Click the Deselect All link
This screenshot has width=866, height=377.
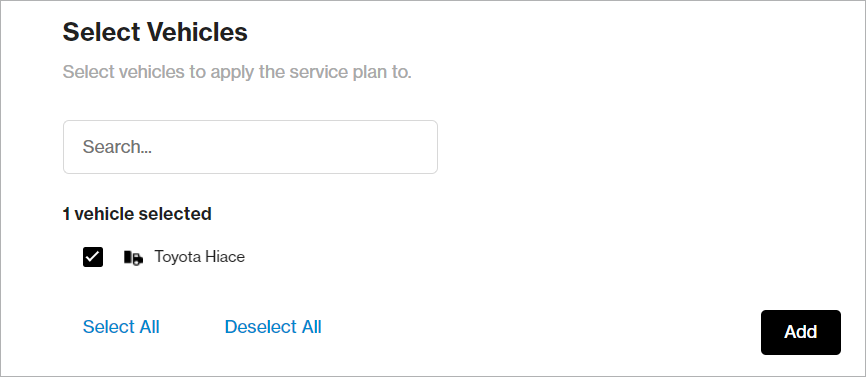click(273, 327)
